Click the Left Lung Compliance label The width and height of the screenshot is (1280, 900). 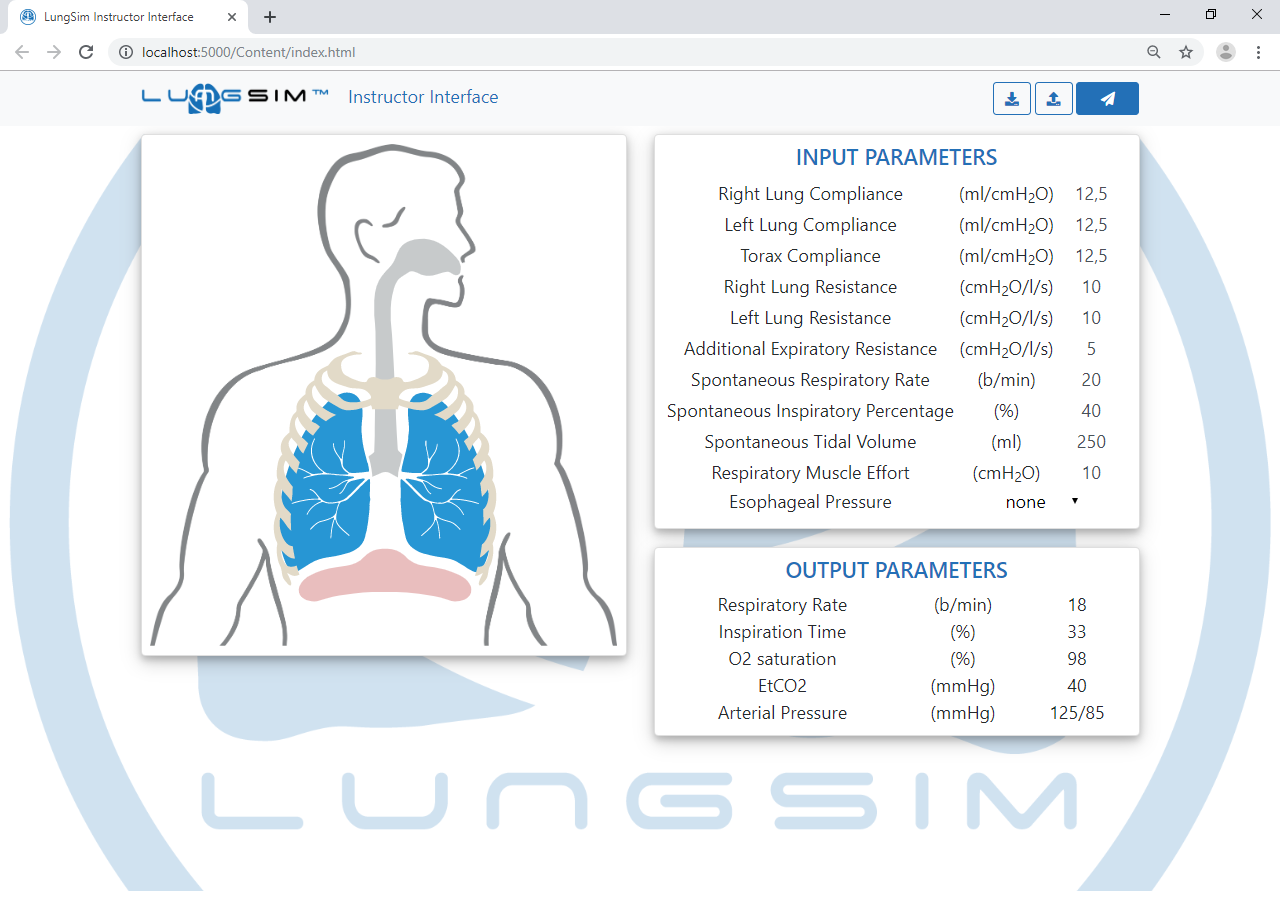coord(810,225)
